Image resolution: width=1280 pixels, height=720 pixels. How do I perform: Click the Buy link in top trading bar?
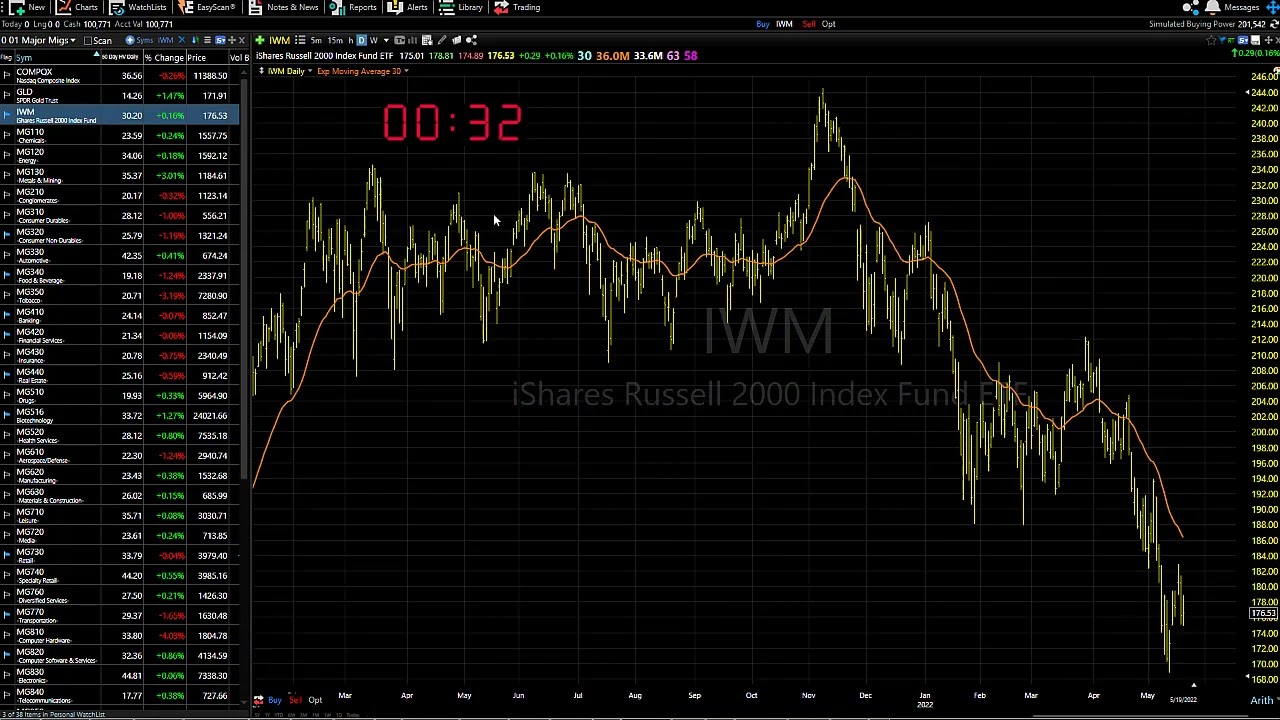tap(762, 24)
